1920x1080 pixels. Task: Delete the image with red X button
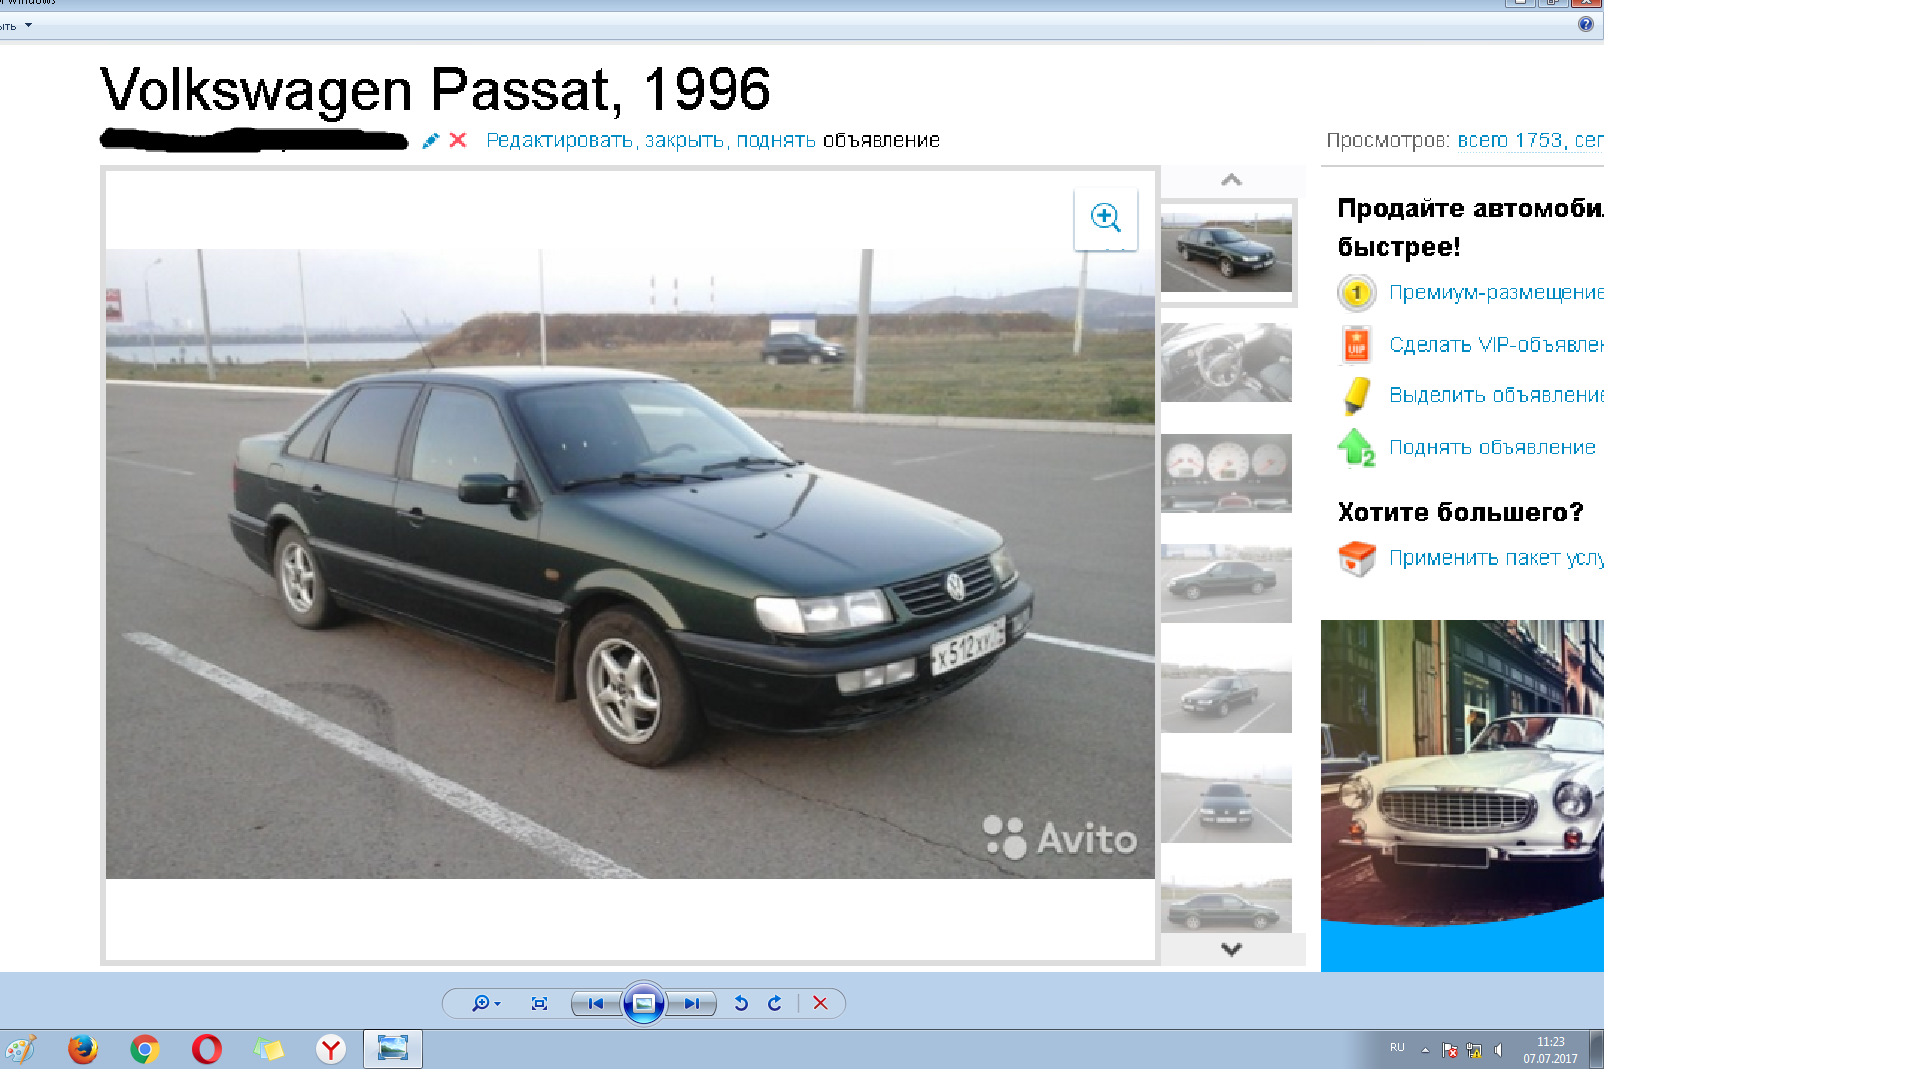820,1003
